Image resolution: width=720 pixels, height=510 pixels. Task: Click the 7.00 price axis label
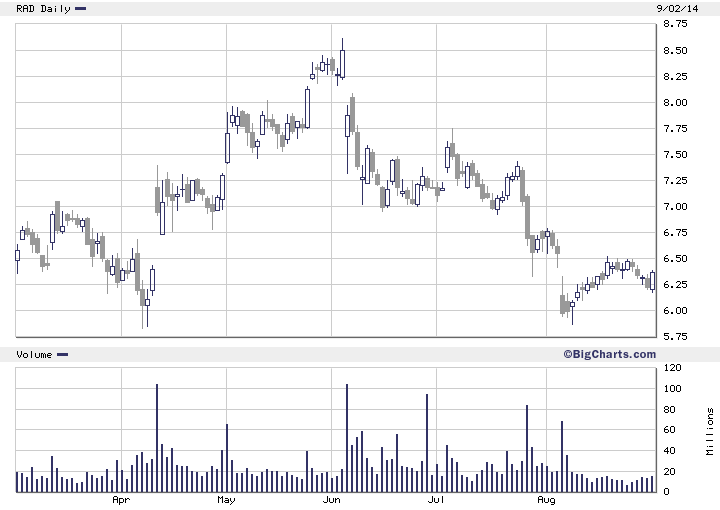tap(675, 207)
